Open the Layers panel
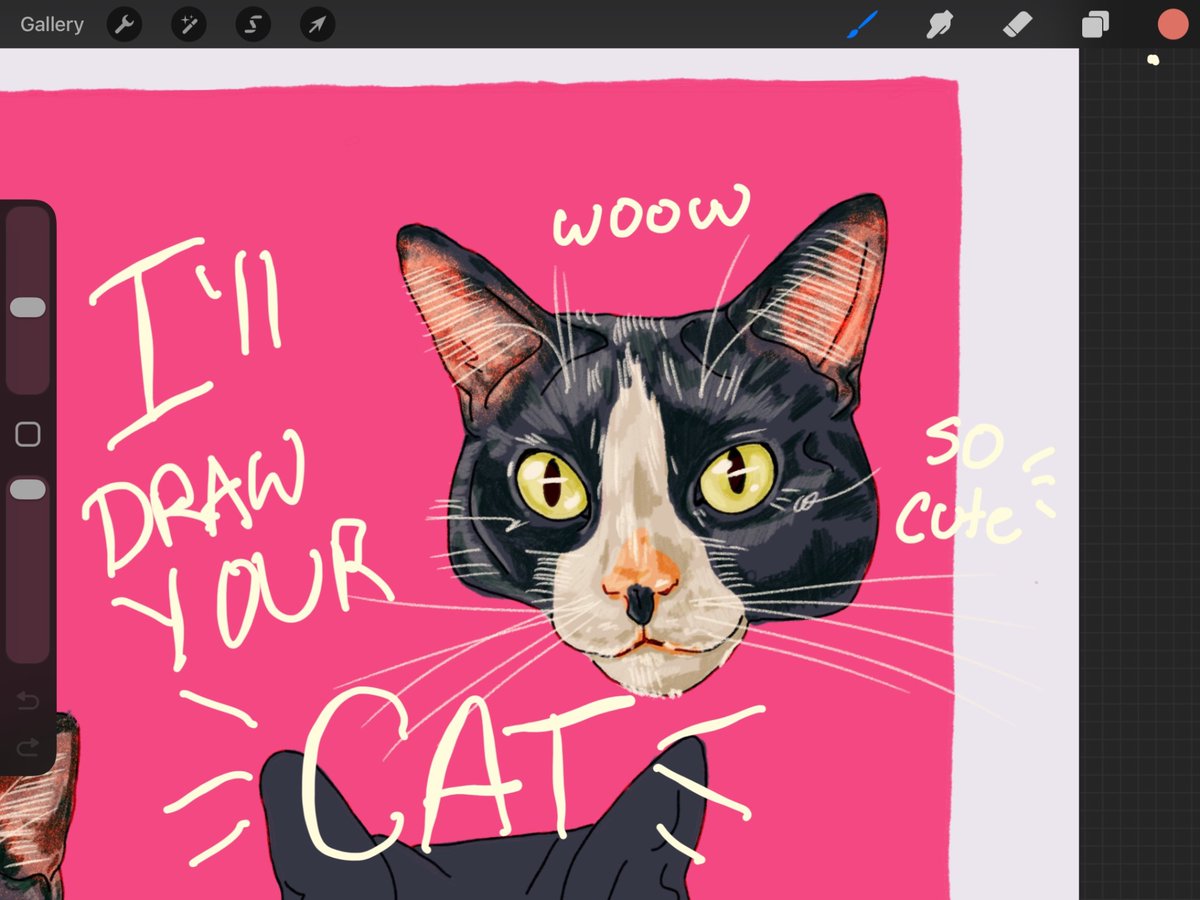The height and width of the screenshot is (900, 1200). 1094,24
